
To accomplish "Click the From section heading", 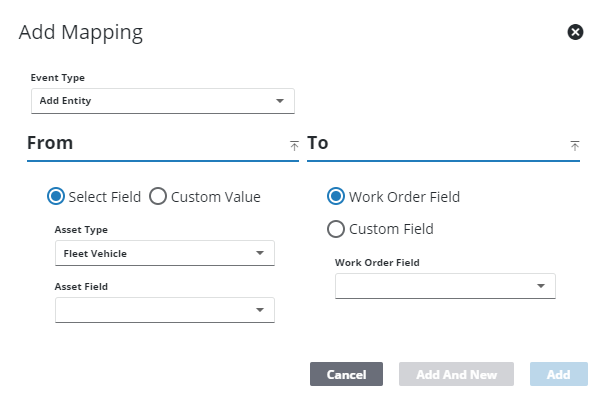I will (50, 143).
